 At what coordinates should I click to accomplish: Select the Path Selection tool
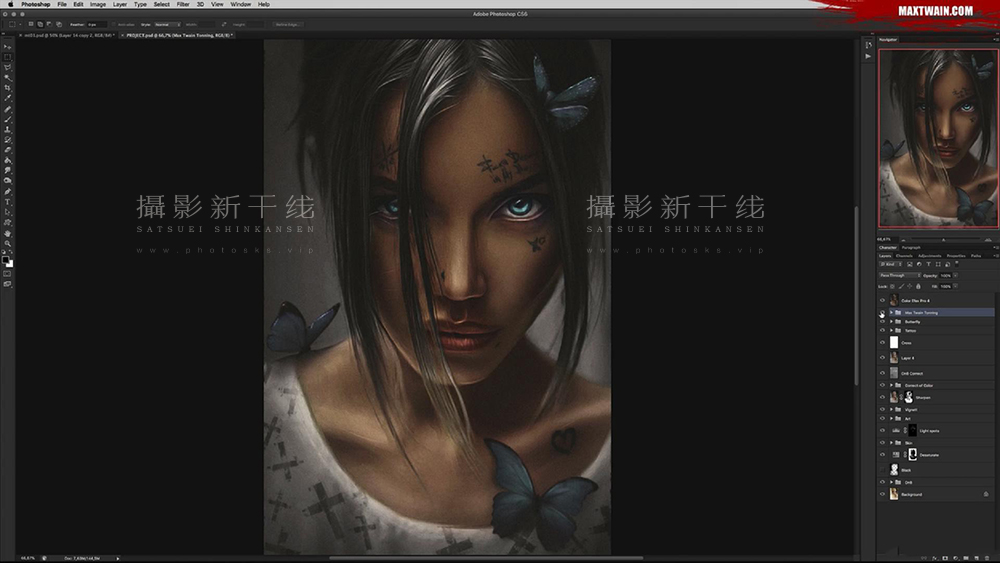8,212
